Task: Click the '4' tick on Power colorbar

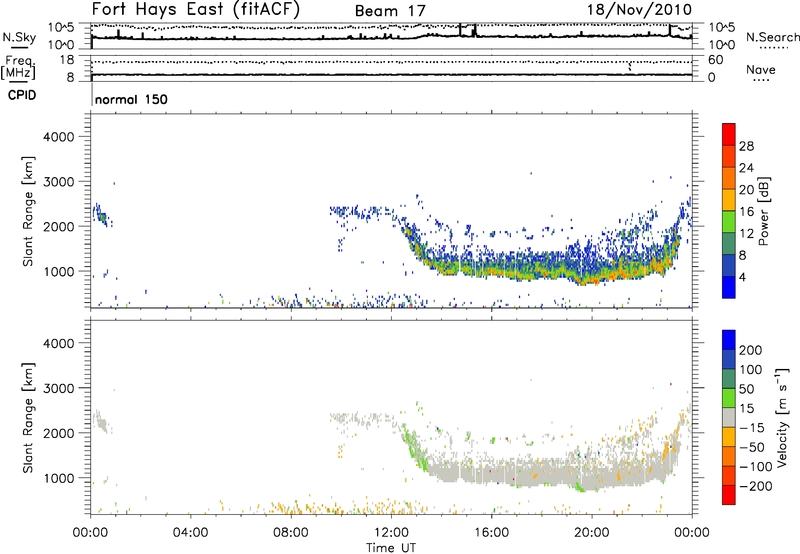Action: tap(742, 278)
